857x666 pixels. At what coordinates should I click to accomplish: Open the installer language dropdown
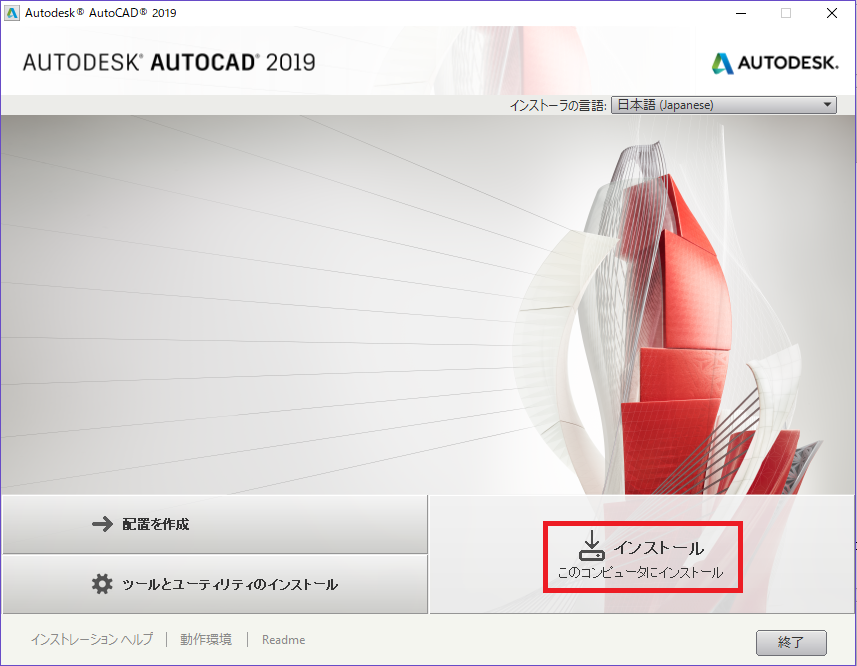click(724, 105)
